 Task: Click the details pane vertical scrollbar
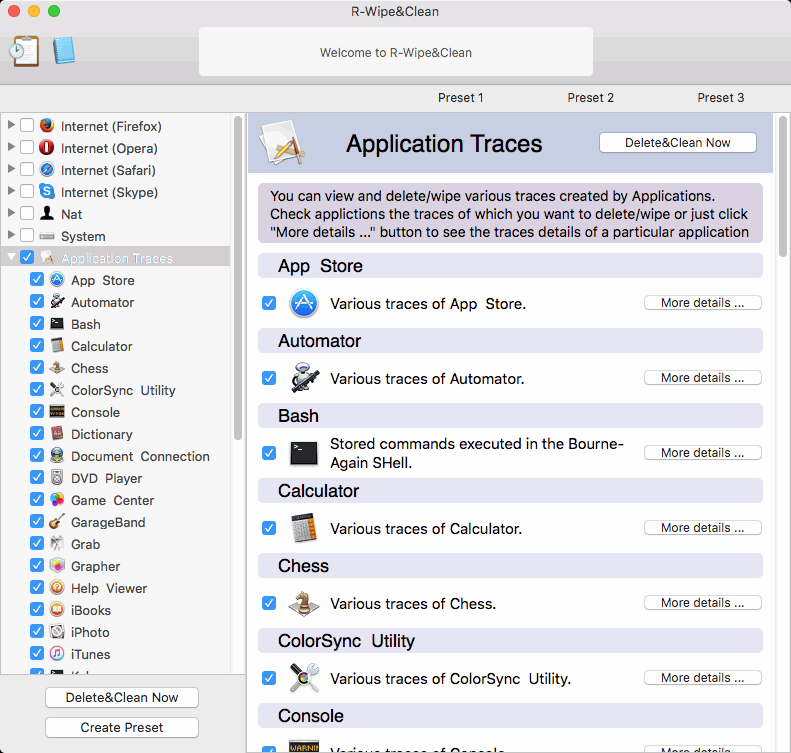783,187
